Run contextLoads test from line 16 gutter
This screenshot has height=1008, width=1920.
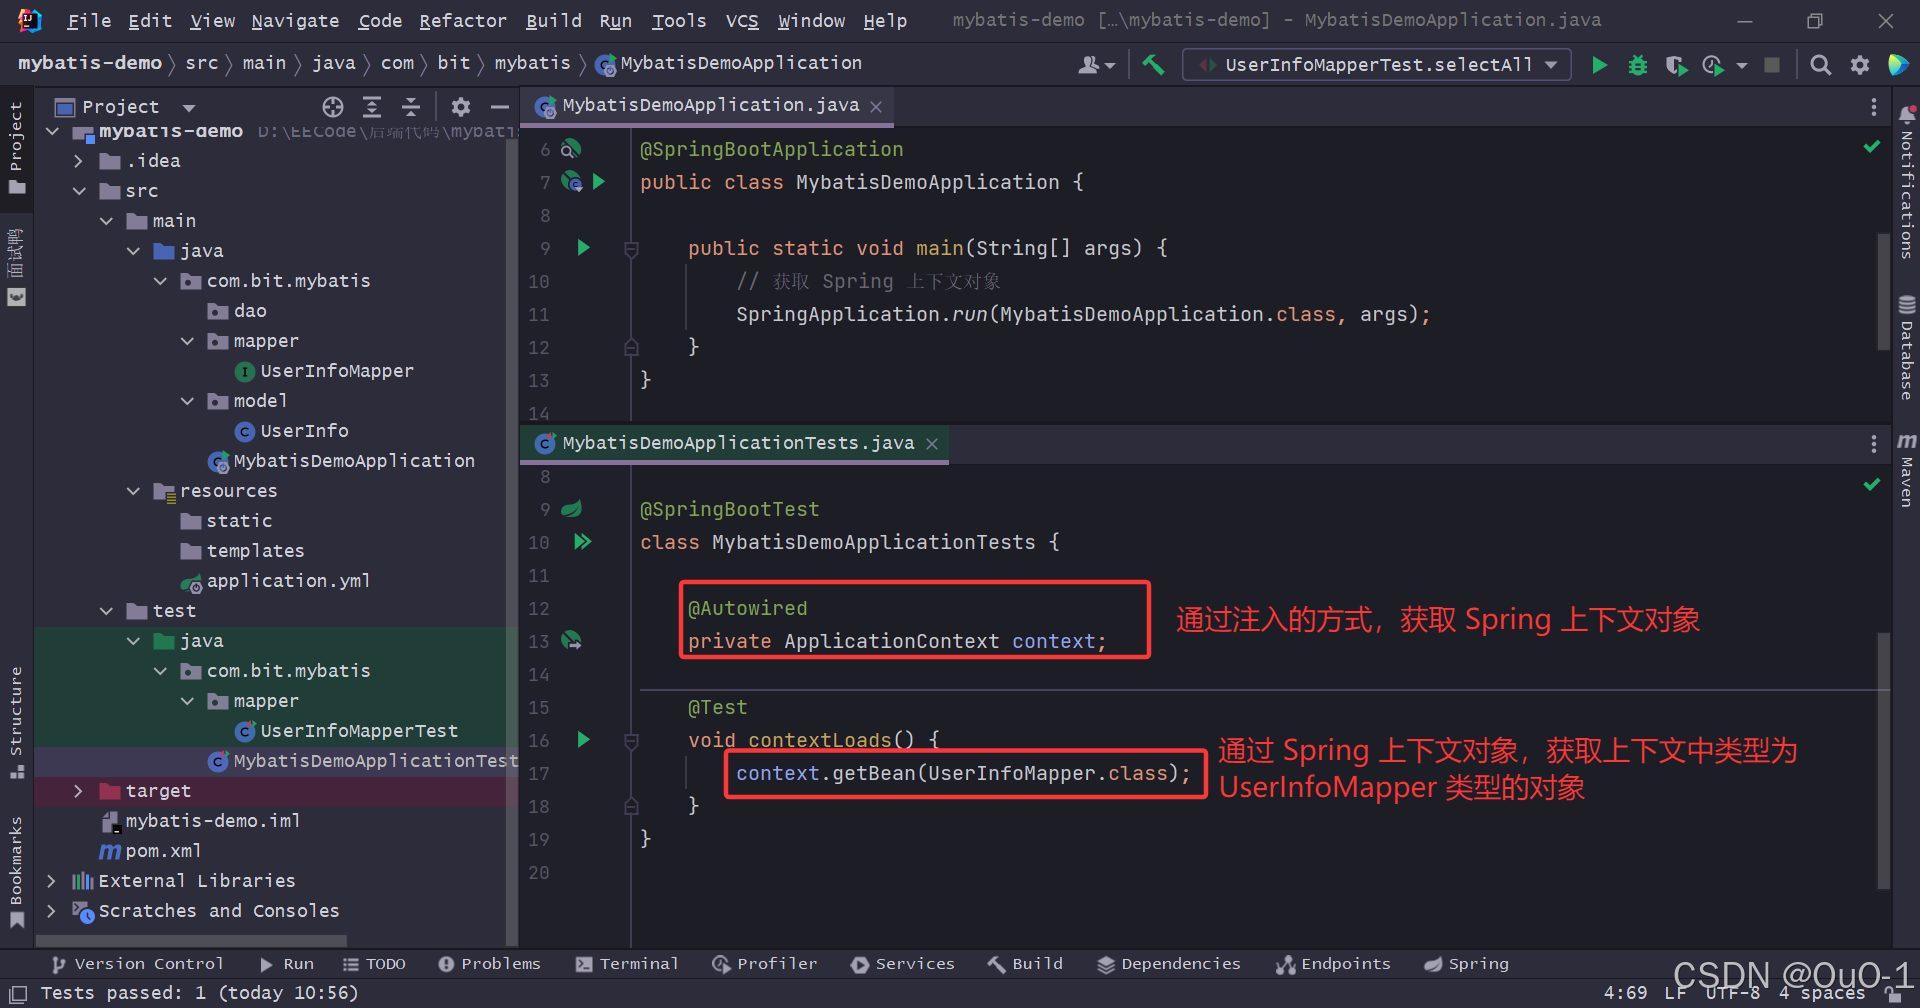(584, 740)
